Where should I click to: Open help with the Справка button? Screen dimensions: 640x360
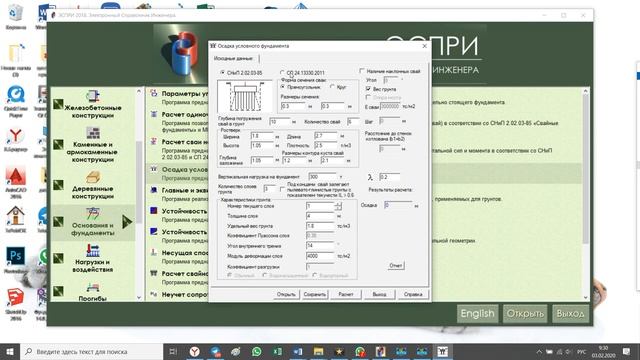point(413,294)
